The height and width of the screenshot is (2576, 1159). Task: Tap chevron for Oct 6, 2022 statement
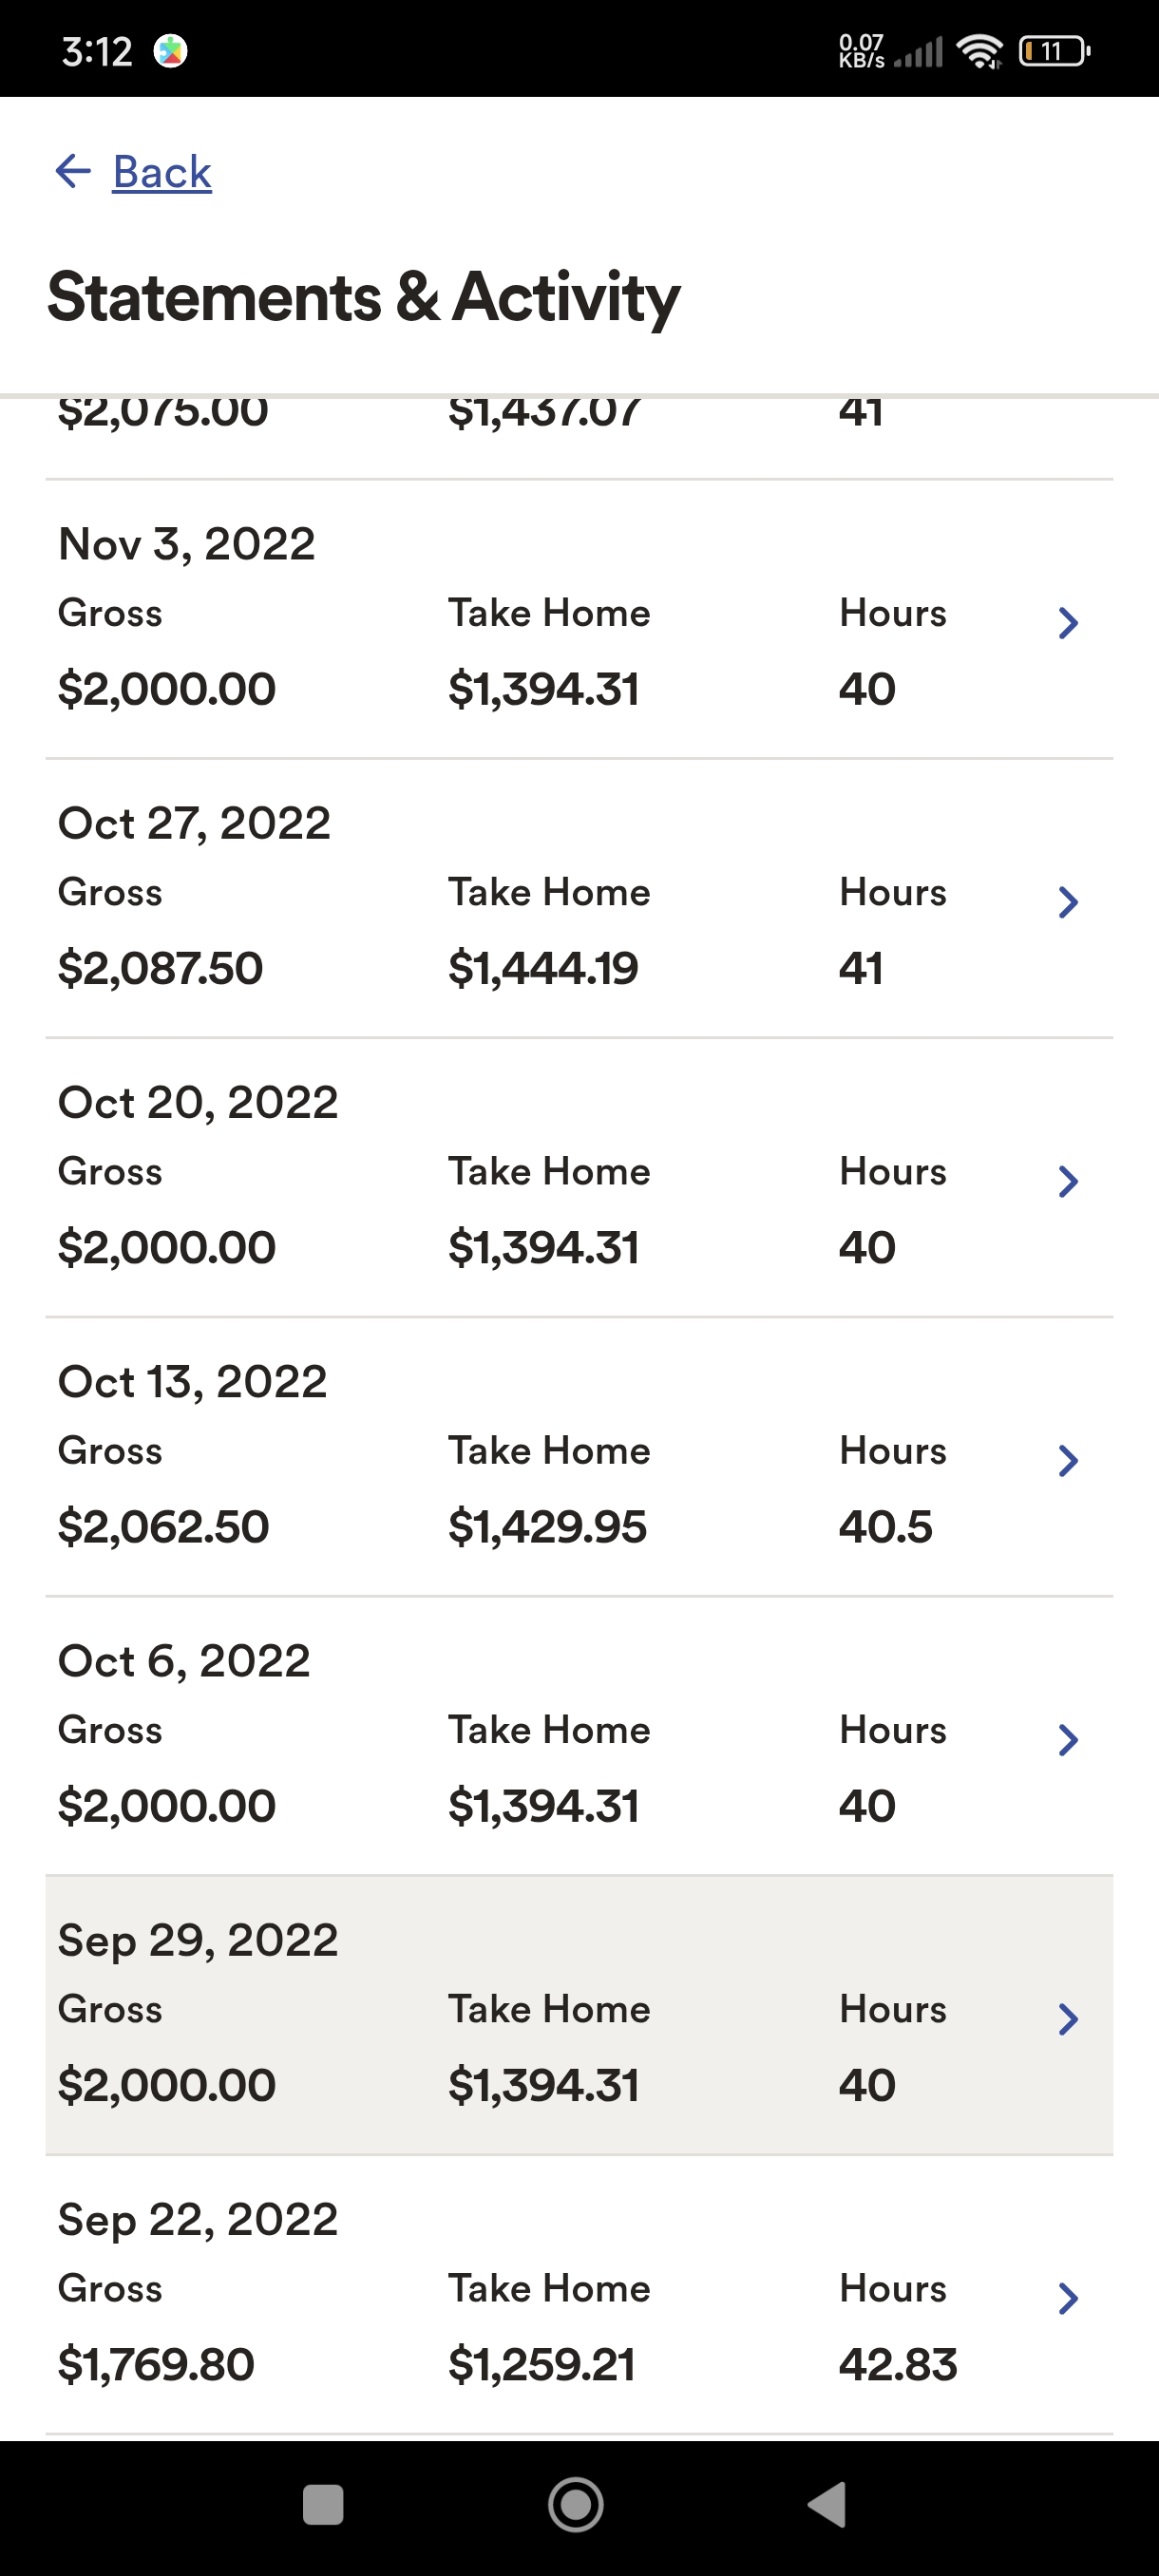(1068, 1740)
